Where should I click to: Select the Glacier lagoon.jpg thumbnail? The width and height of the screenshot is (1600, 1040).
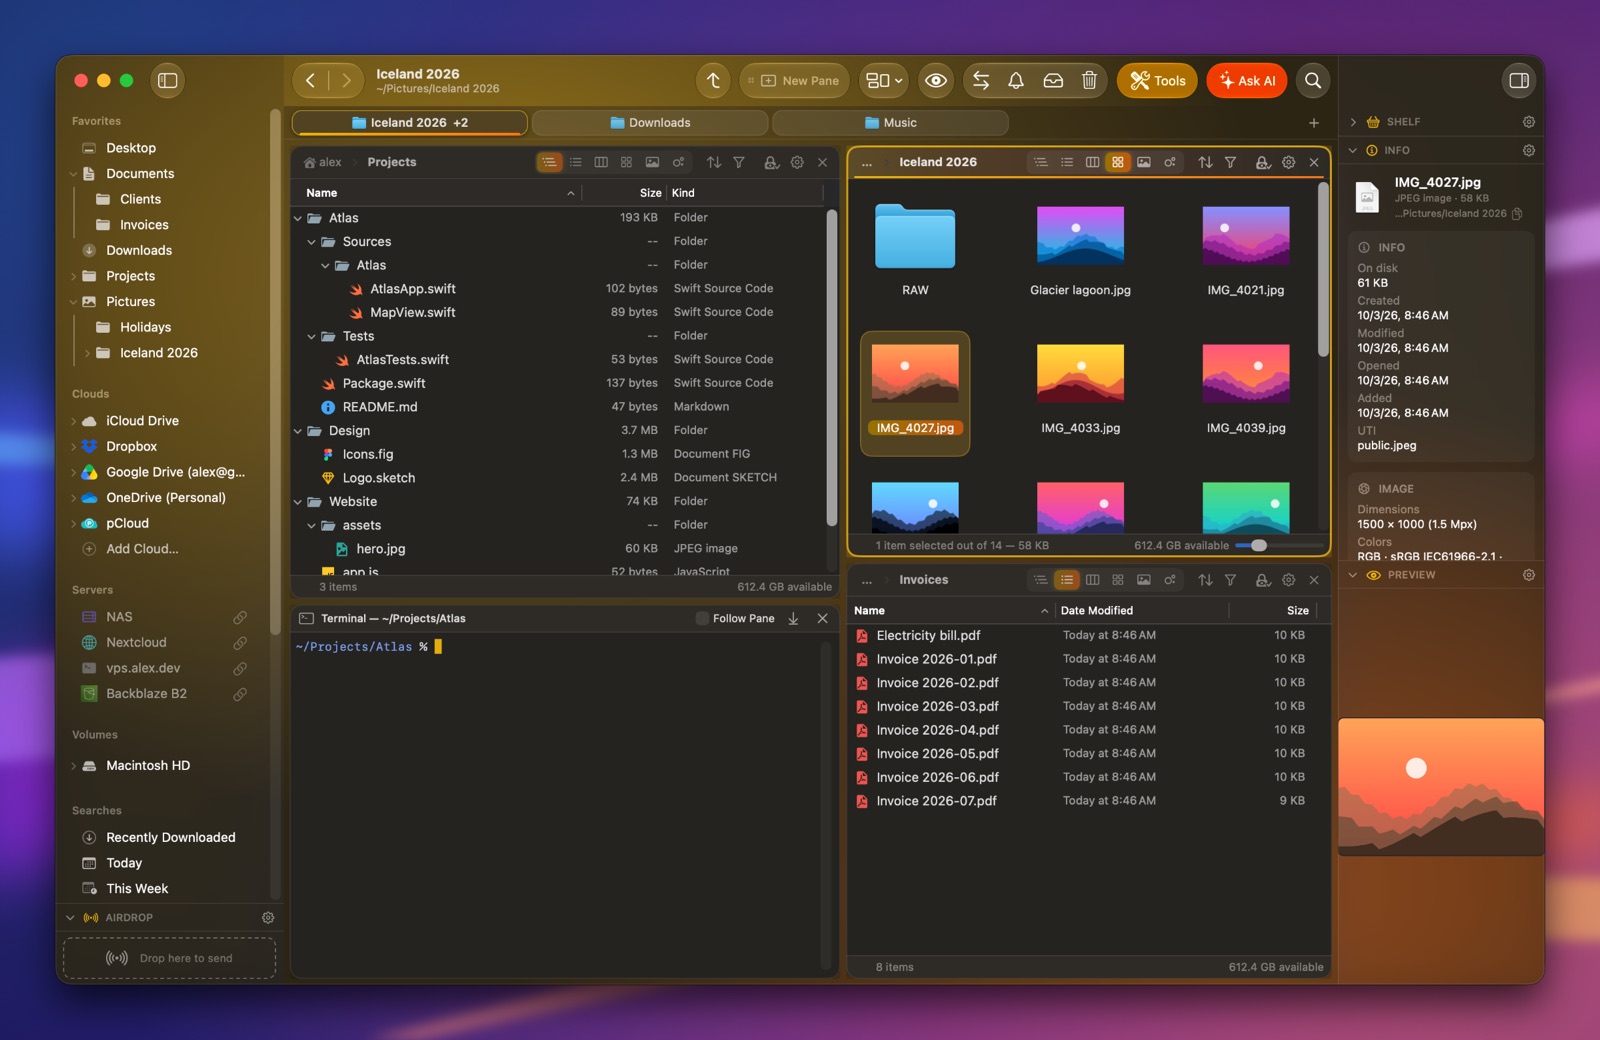click(1080, 235)
